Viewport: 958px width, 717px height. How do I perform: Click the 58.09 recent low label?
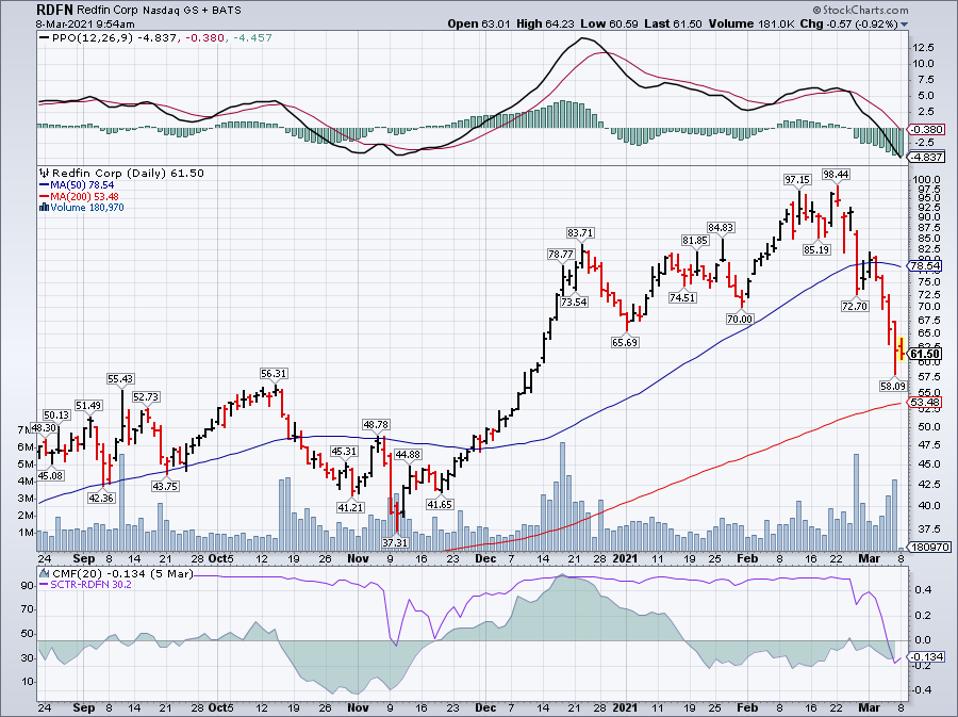click(x=893, y=386)
